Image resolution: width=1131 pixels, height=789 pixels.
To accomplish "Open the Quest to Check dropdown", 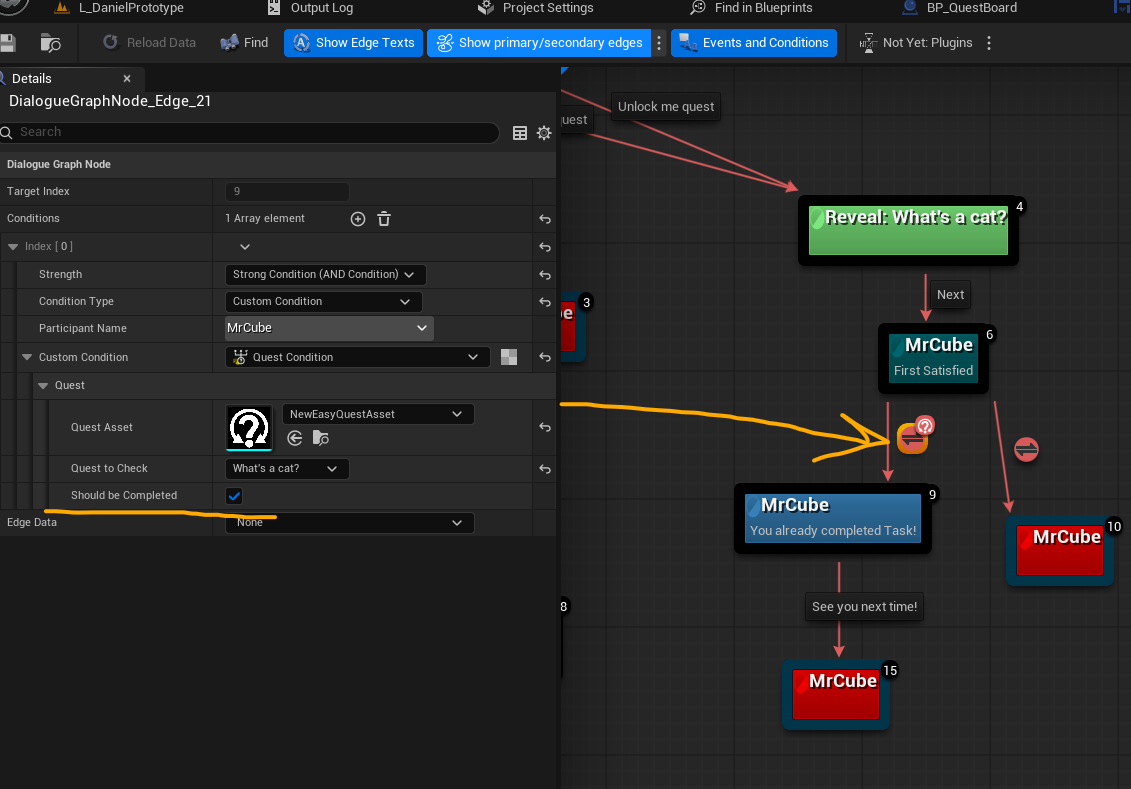I will point(286,468).
